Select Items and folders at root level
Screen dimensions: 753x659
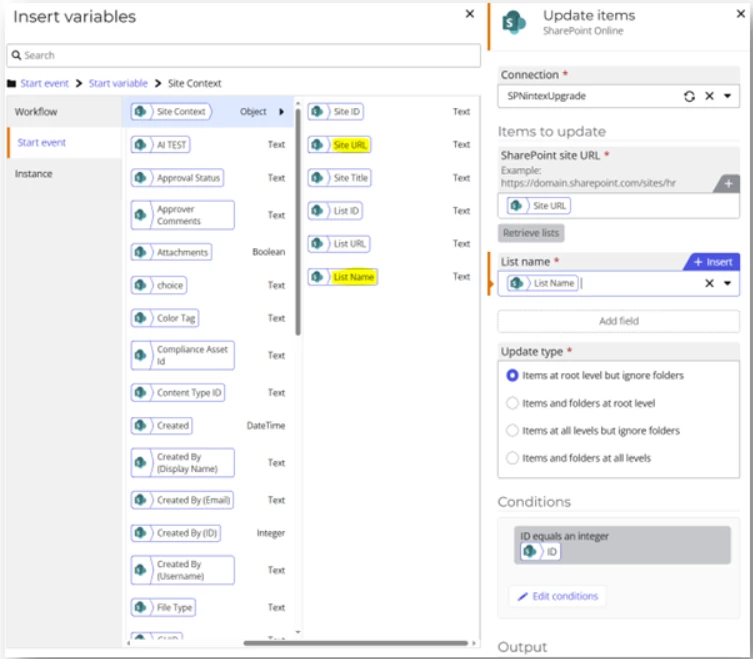click(x=512, y=403)
